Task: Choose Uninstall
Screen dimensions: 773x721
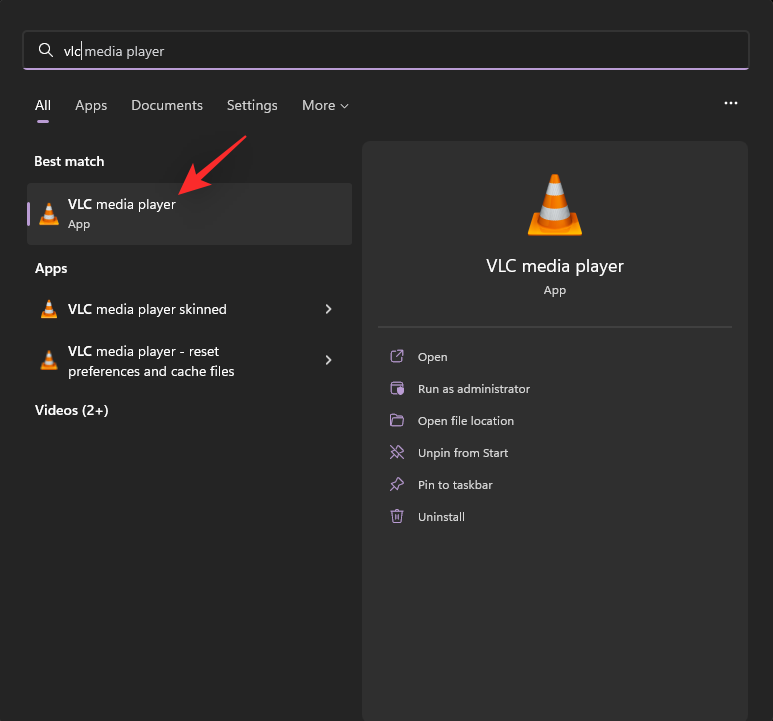Action: point(441,517)
